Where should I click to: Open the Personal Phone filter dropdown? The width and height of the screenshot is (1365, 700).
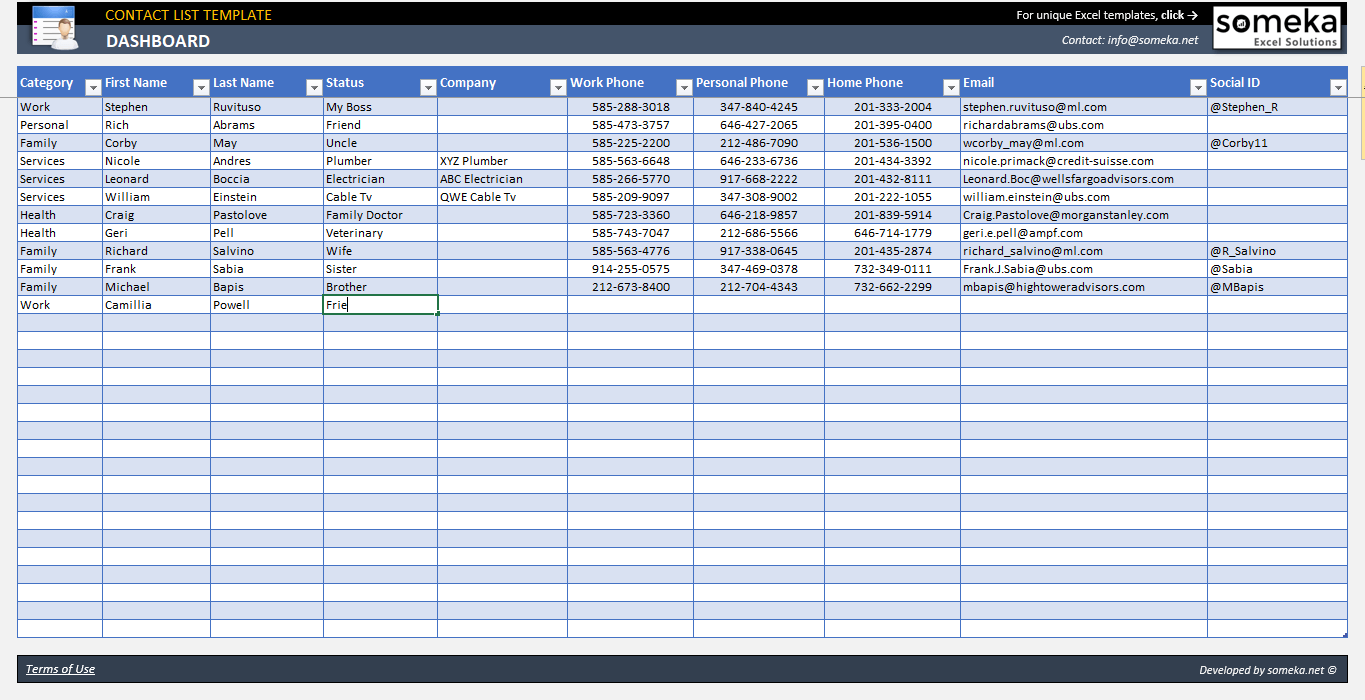click(815, 87)
